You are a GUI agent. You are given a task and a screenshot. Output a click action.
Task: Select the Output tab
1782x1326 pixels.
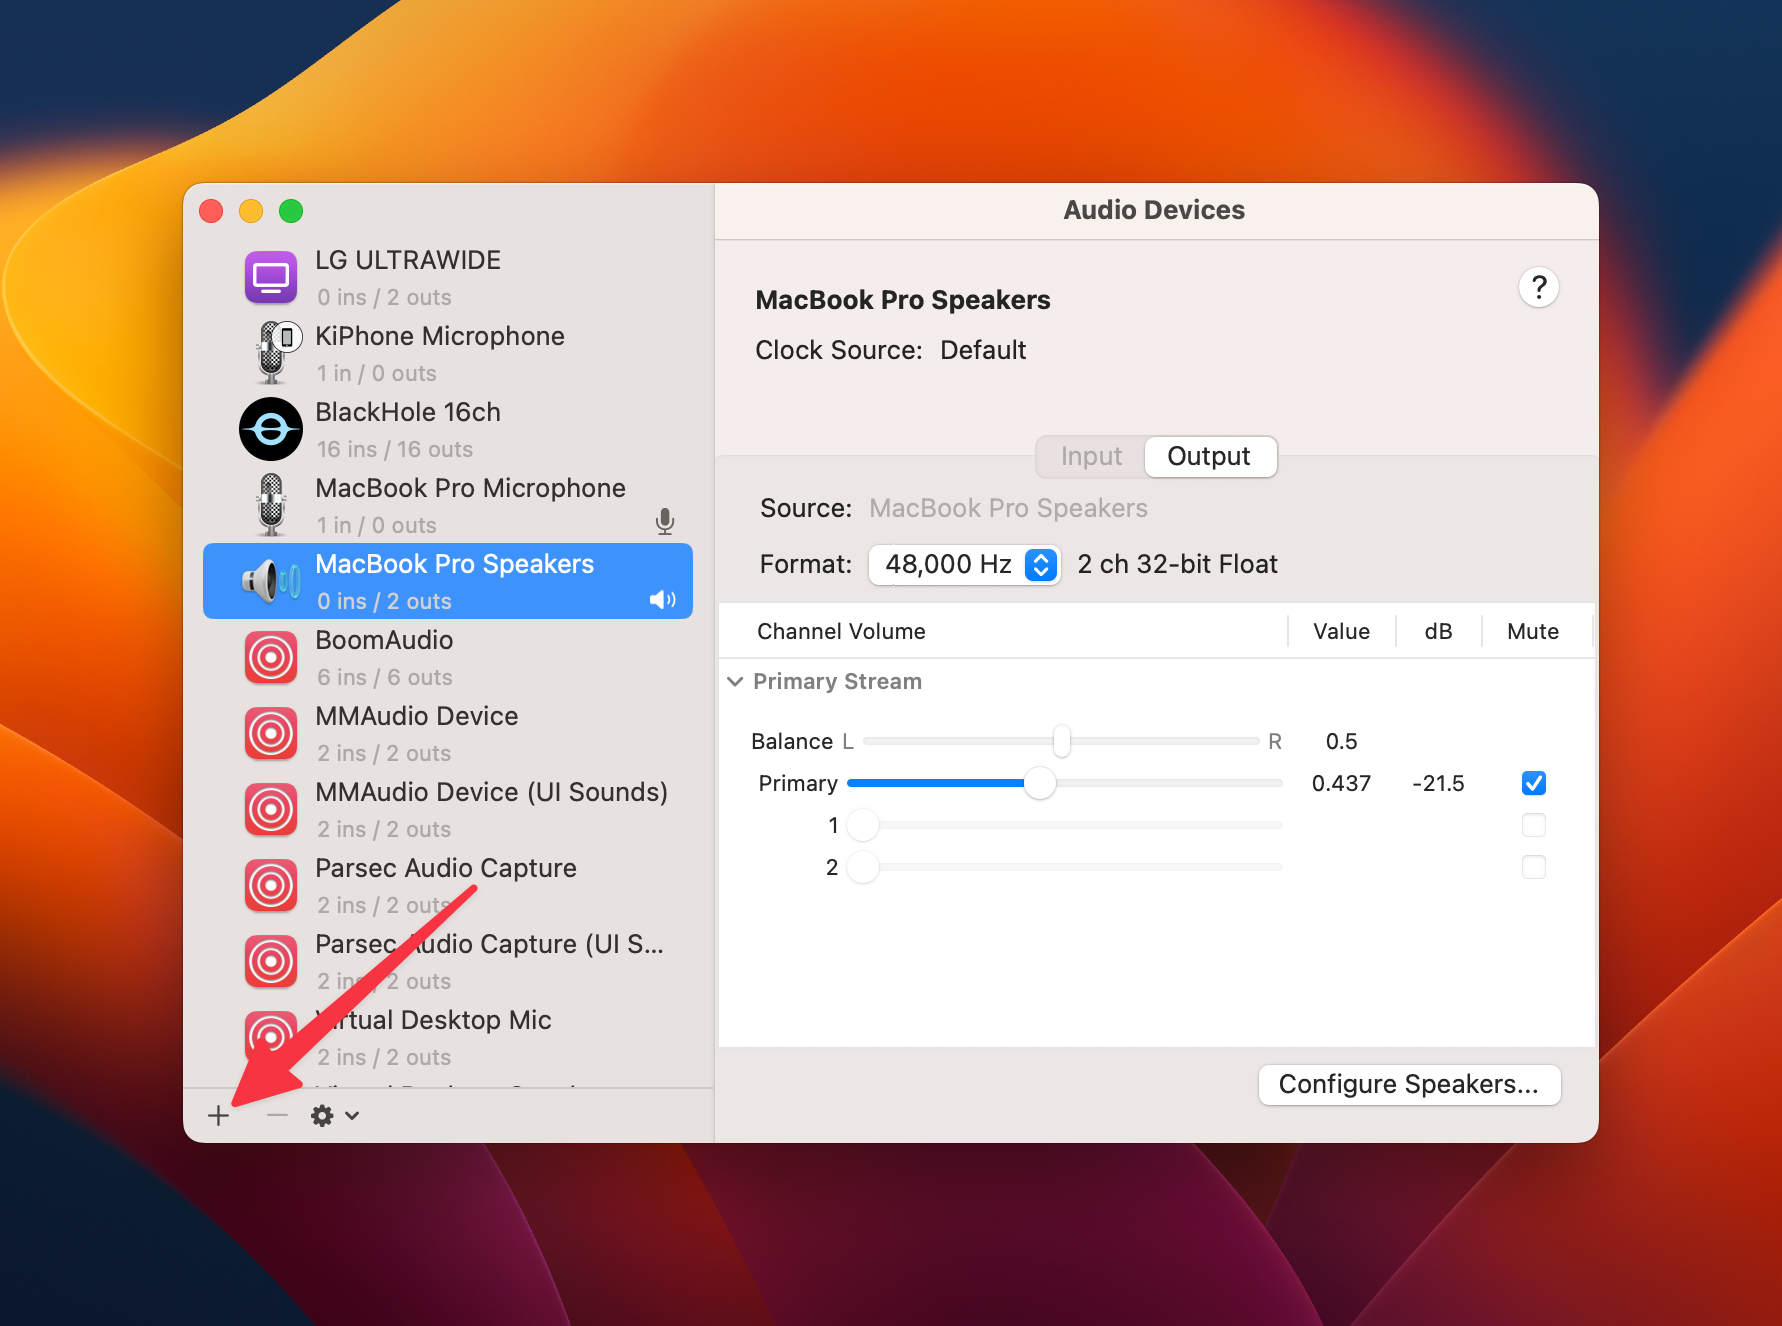(x=1209, y=456)
